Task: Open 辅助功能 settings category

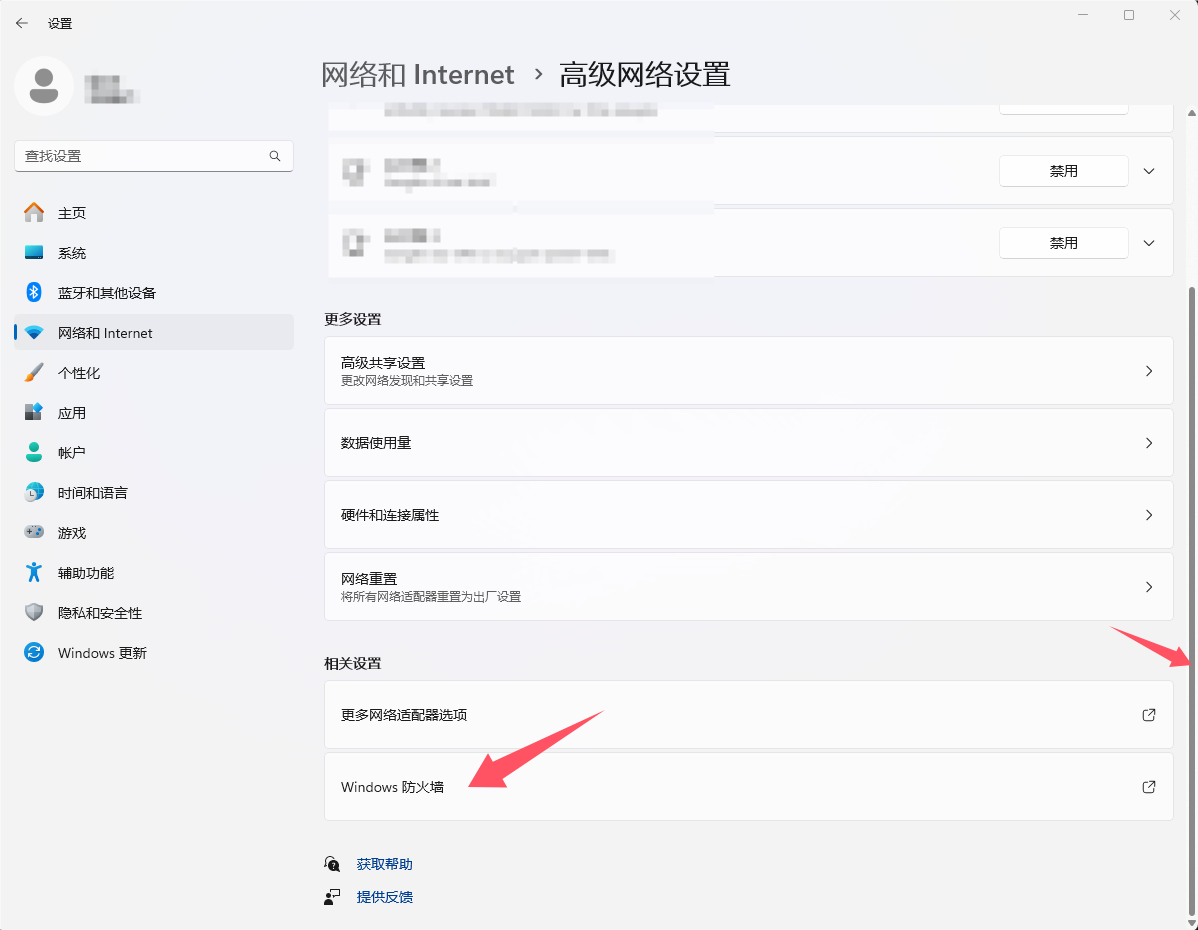Action: (154, 572)
